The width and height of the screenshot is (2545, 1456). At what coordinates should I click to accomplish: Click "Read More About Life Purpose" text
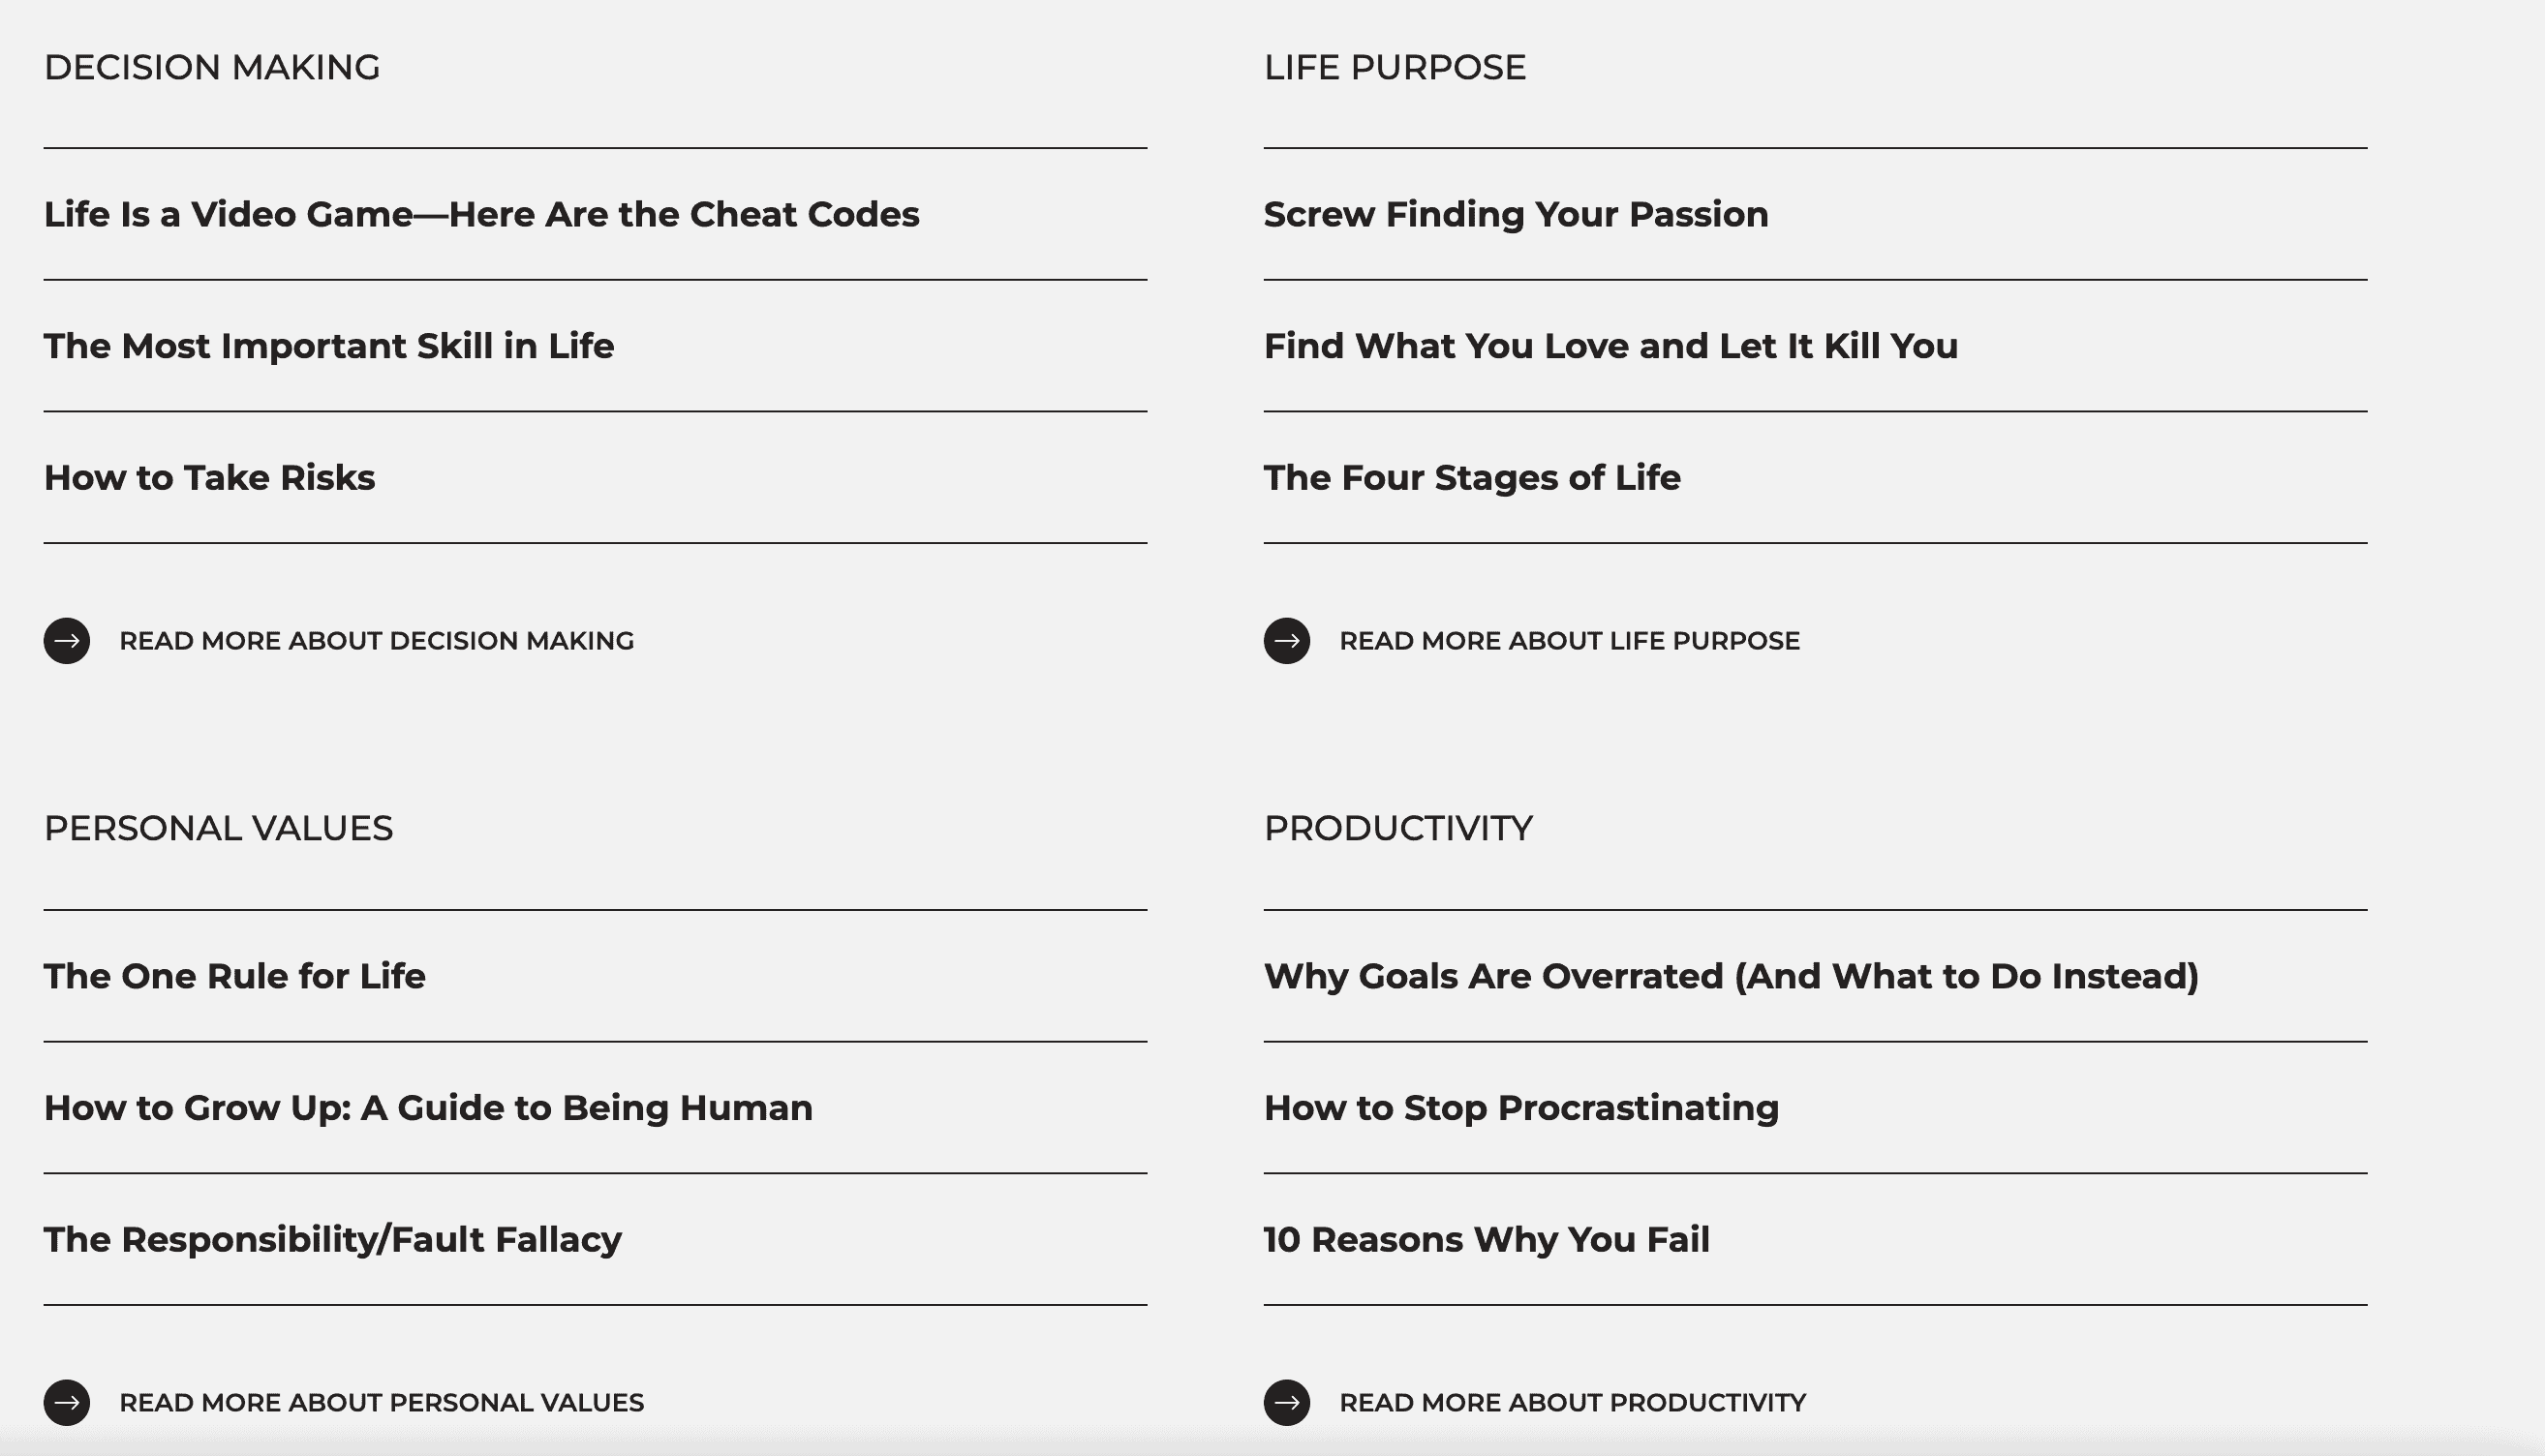pyautogui.click(x=1569, y=641)
